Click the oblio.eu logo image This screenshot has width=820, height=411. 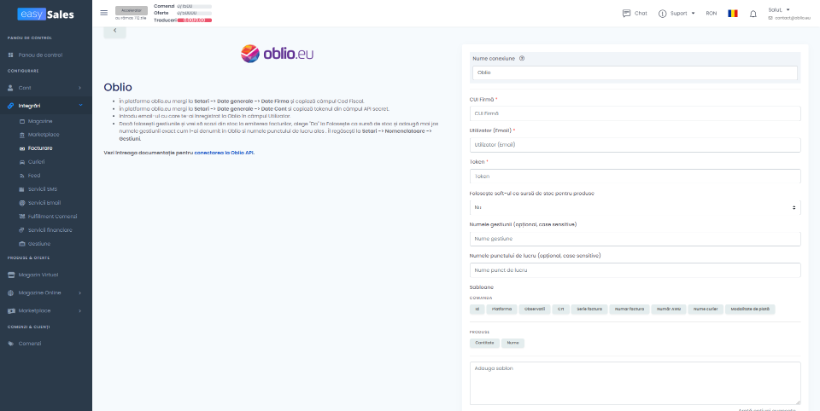click(x=277, y=54)
